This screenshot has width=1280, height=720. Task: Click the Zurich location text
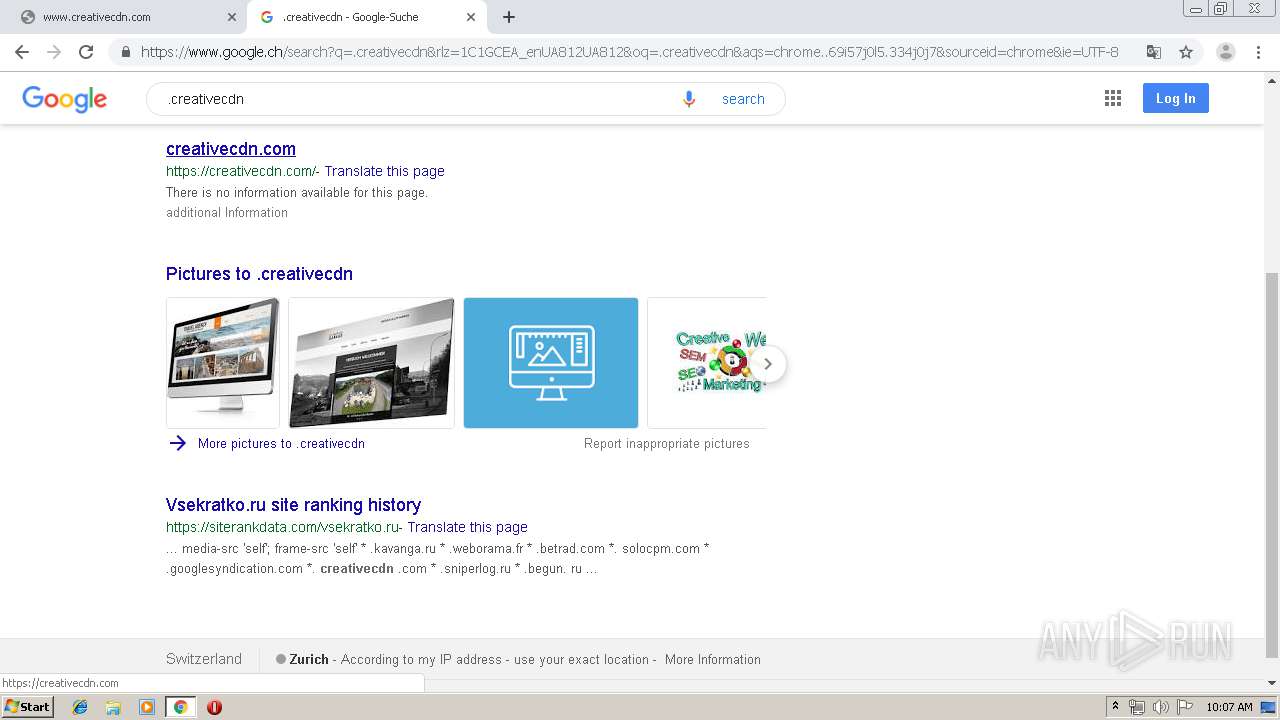309,659
